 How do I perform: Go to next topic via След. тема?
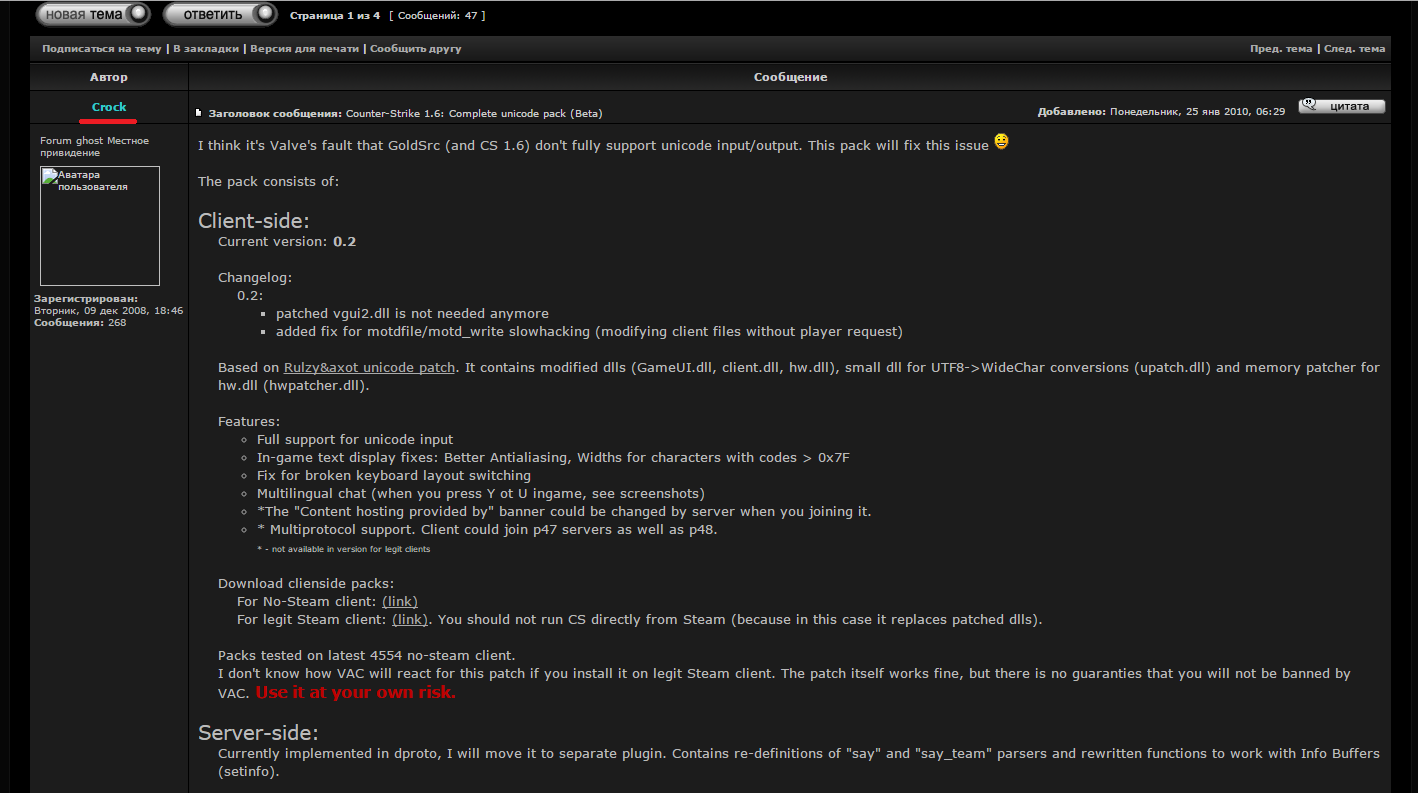tap(1355, 48)
